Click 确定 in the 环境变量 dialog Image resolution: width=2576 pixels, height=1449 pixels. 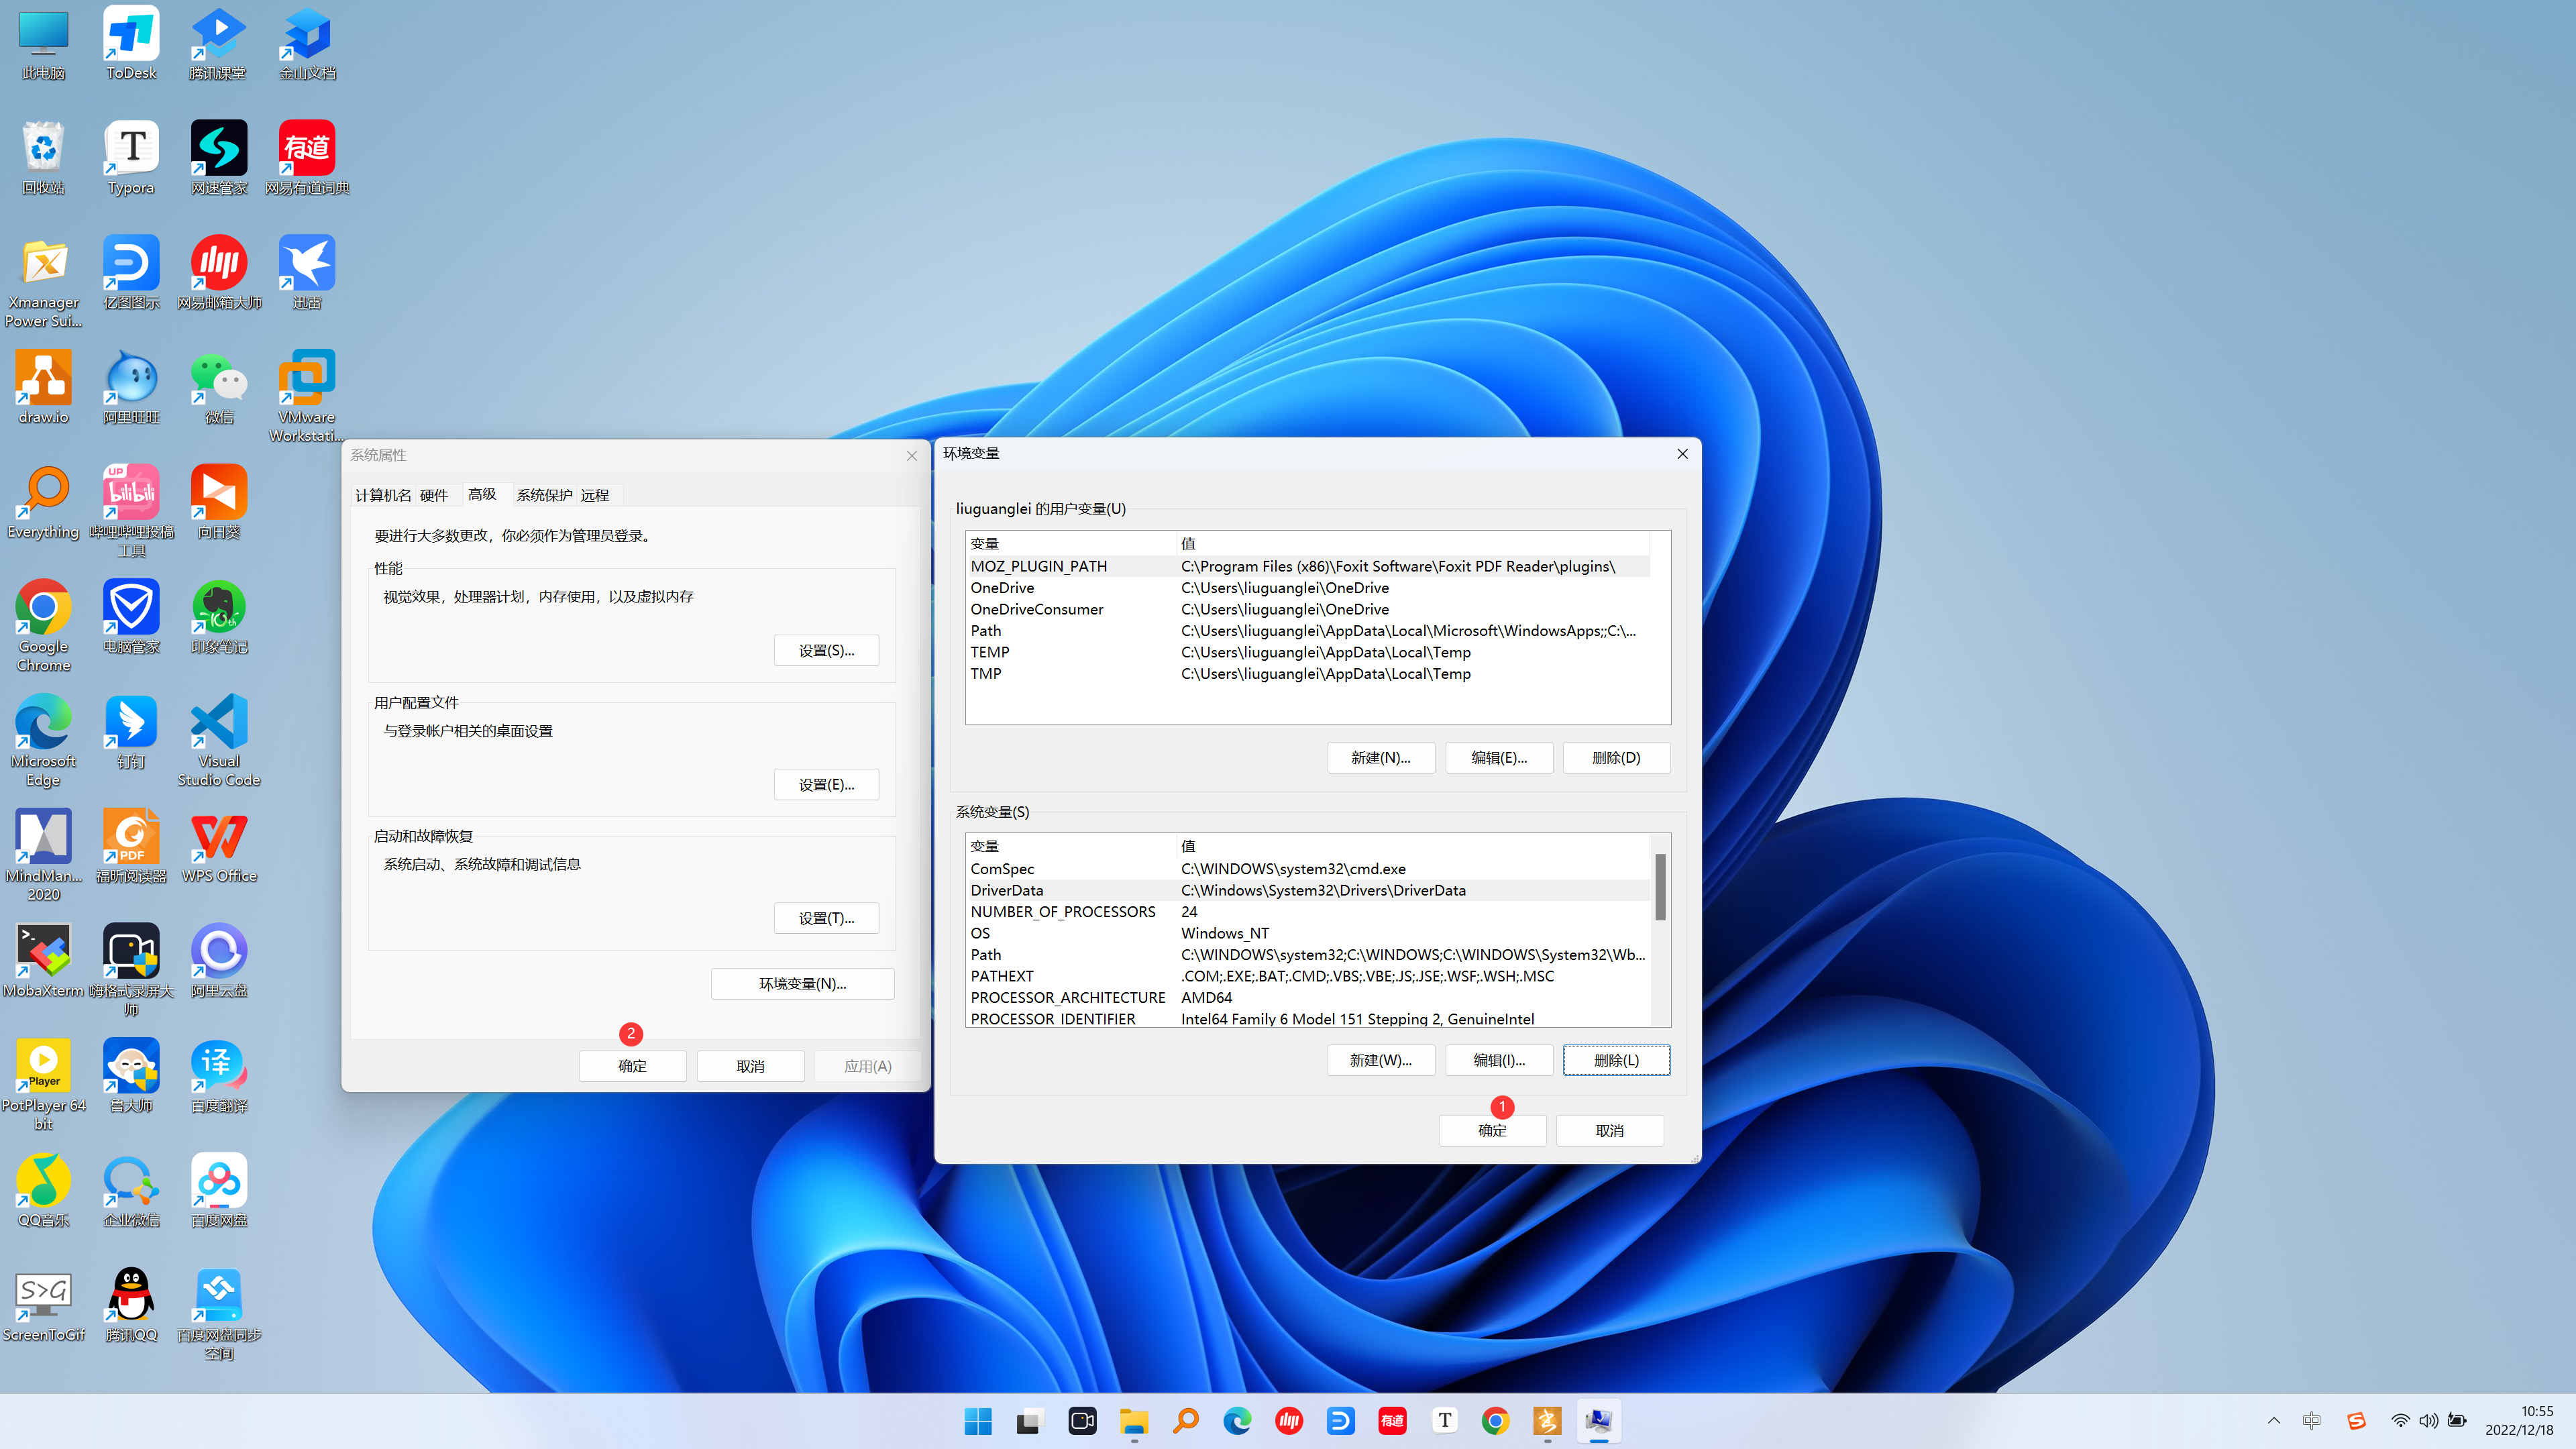pyautogui.click(x=1492, y=1131)
